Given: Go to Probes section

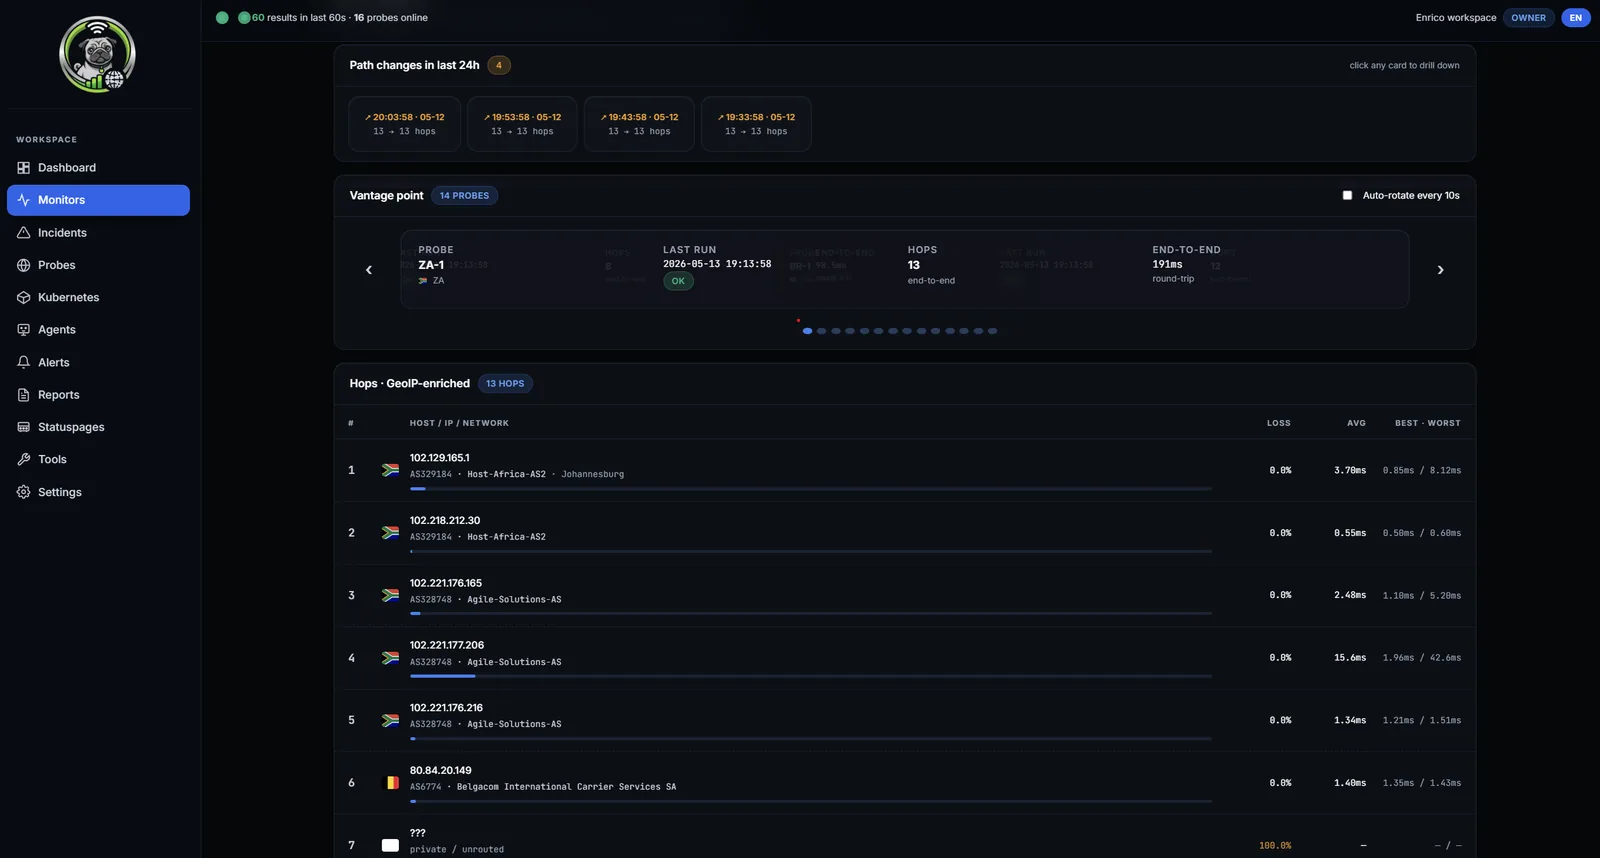Looking at the screenshot, I should point(98,265).
